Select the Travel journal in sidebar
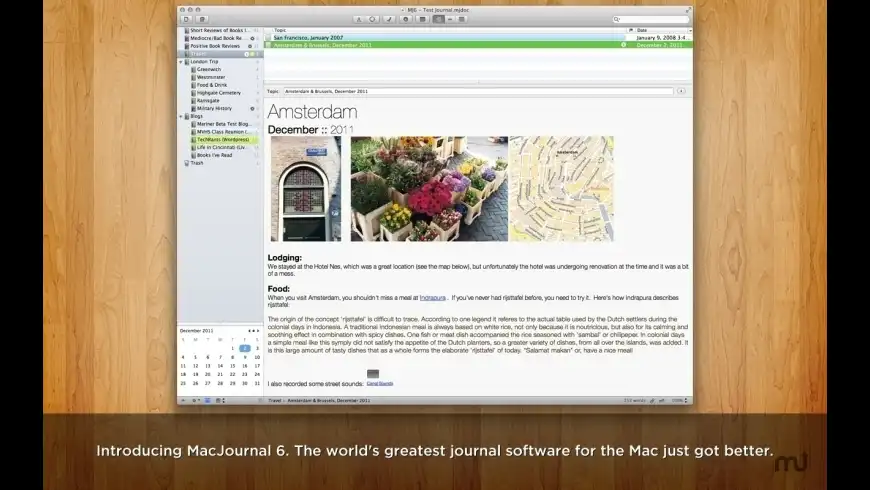870x490 pixels. coord(220,54)
